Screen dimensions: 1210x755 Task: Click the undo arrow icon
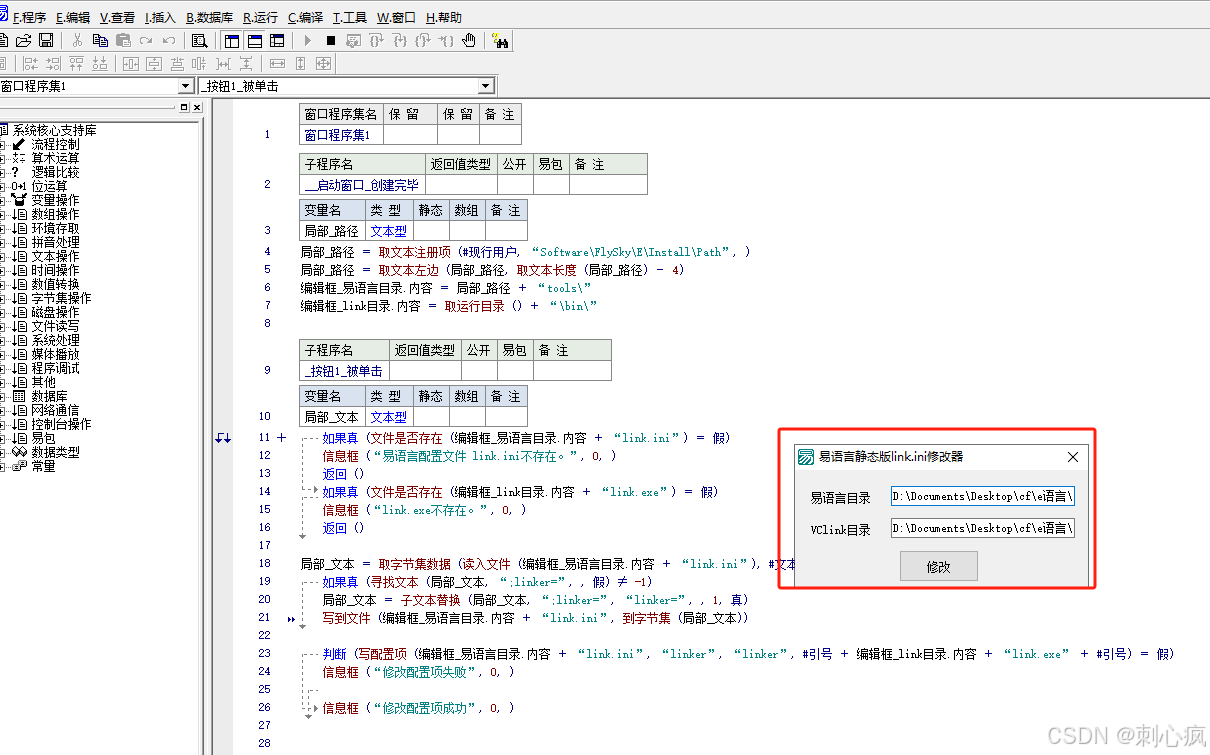click(169, 40)
